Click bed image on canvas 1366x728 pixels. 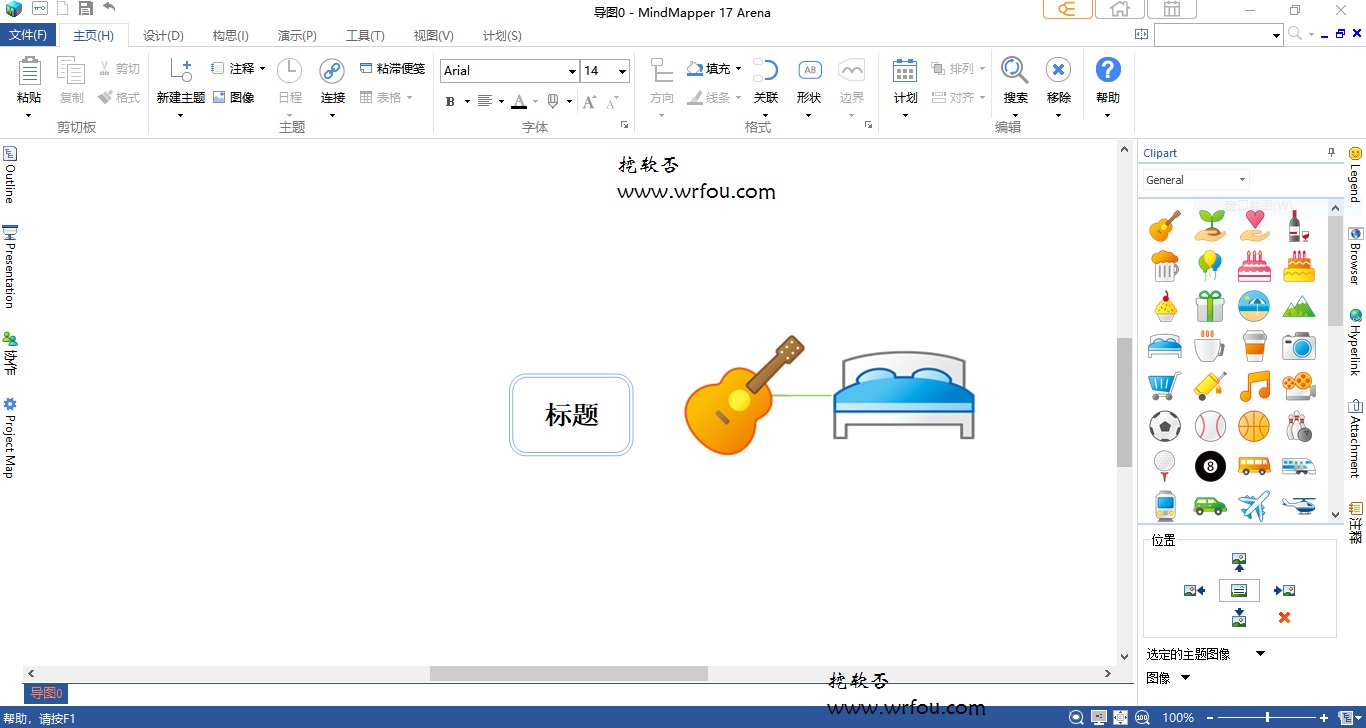[904, 395]
